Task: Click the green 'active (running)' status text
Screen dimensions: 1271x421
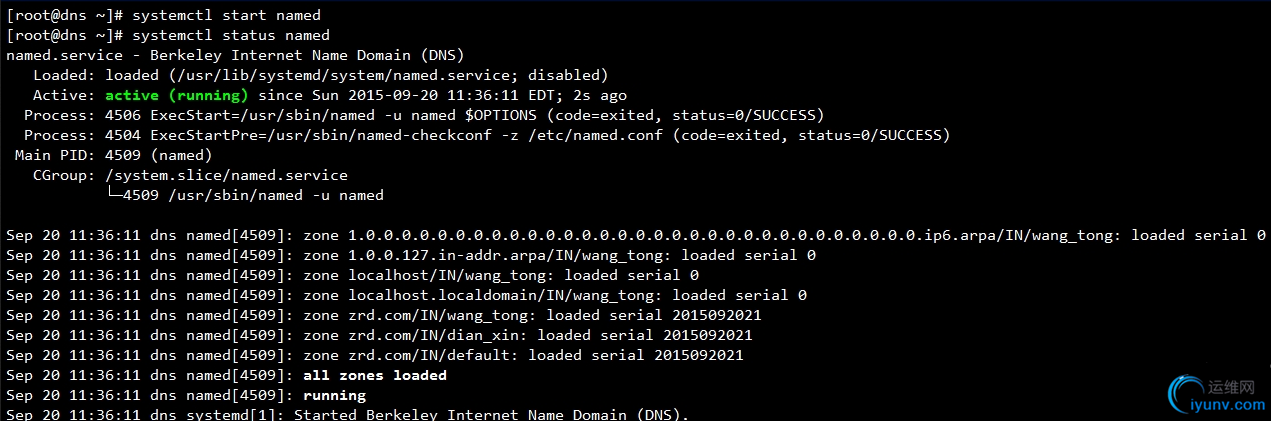Action: (176, 95)
